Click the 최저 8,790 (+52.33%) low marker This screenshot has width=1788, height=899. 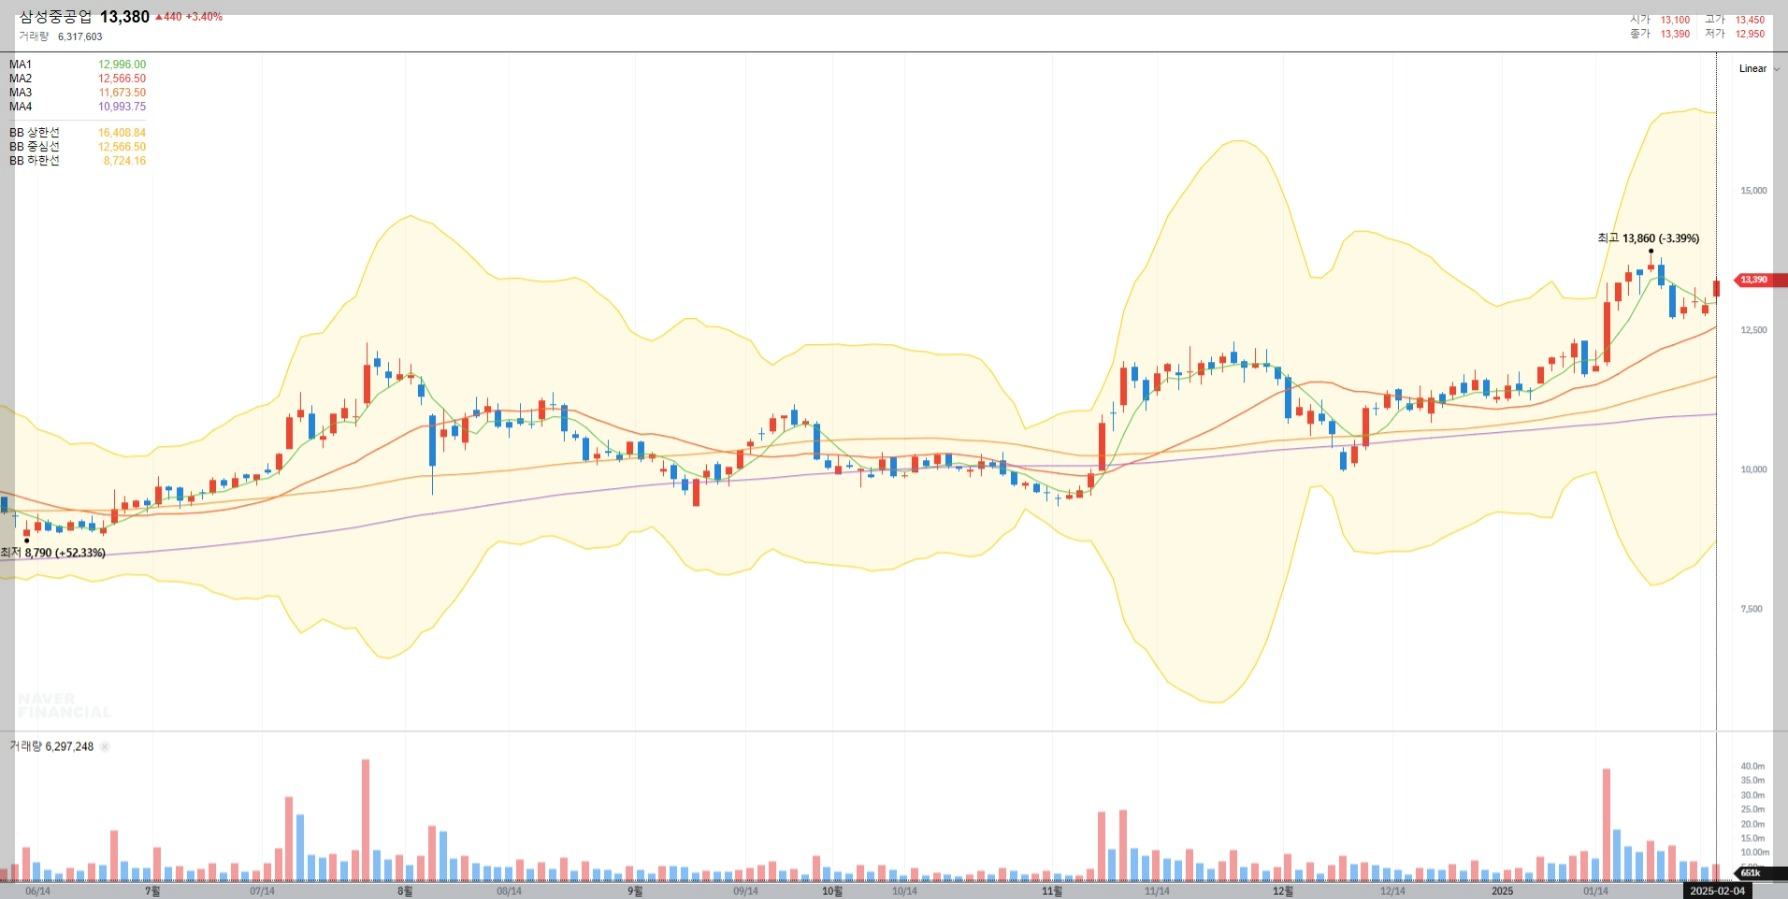(53, 553)
